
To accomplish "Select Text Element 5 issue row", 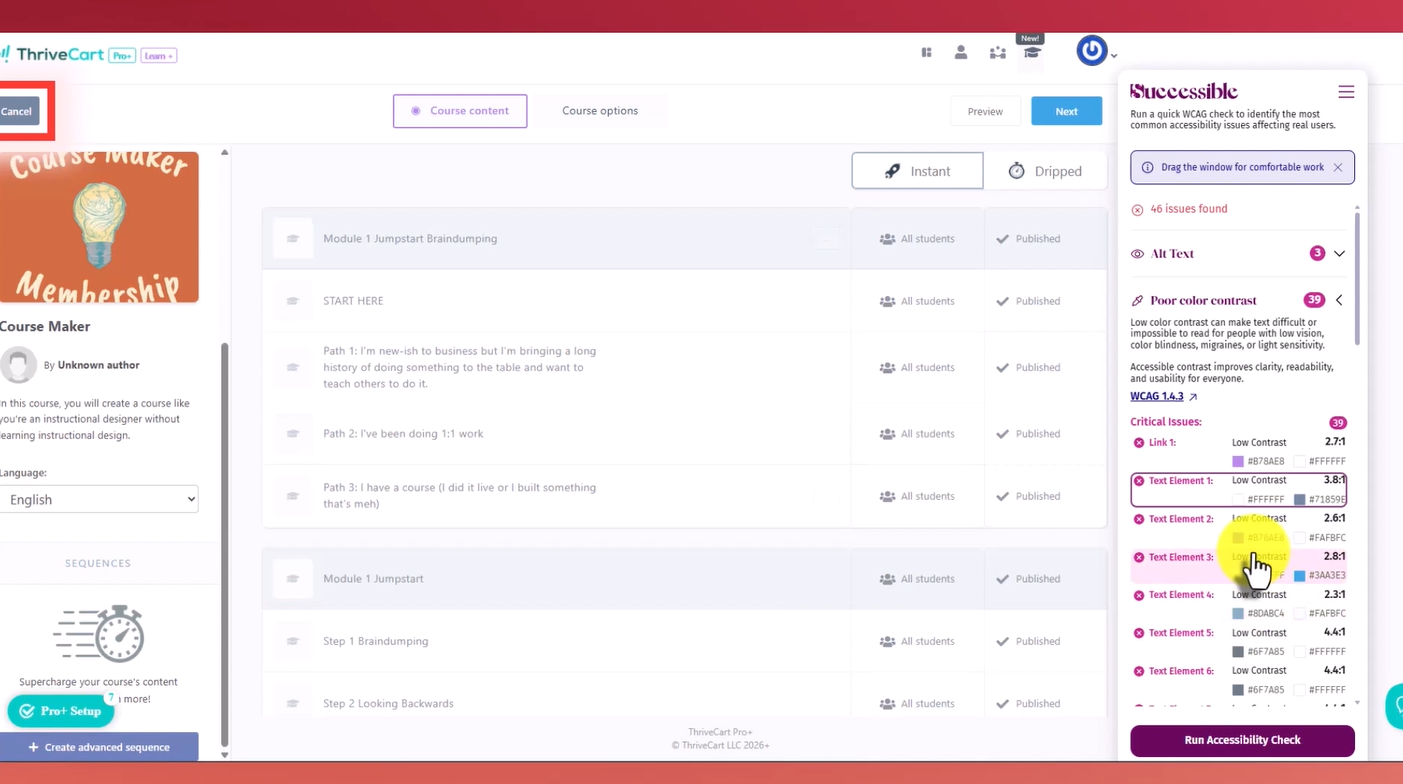I will [x=1238, y=642].
